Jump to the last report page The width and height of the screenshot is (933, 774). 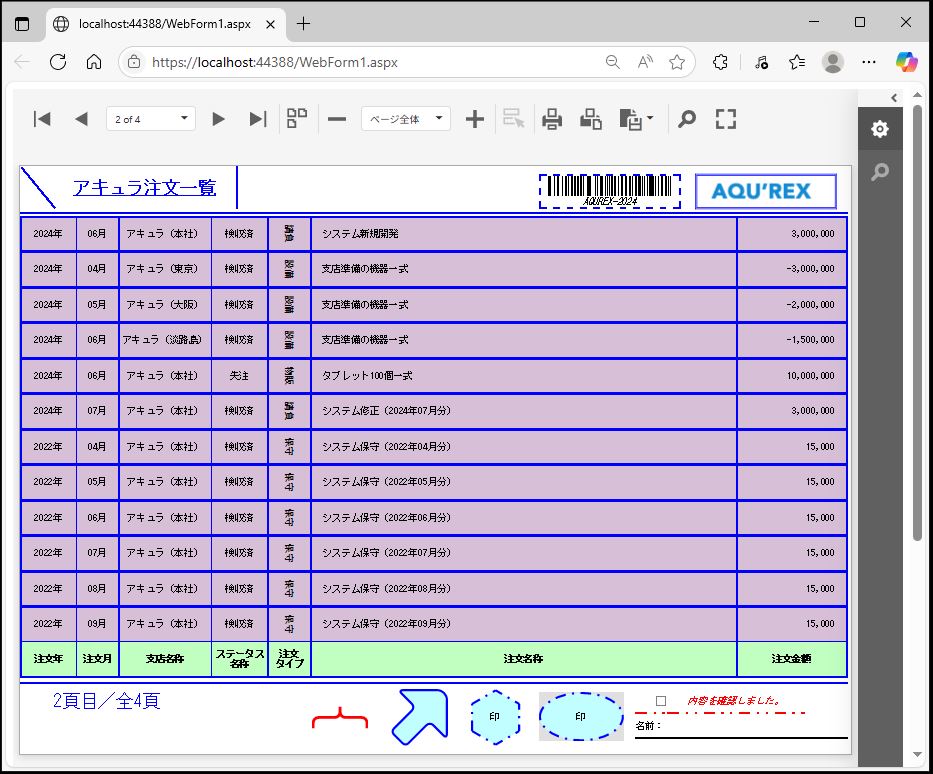click(257, 119)
